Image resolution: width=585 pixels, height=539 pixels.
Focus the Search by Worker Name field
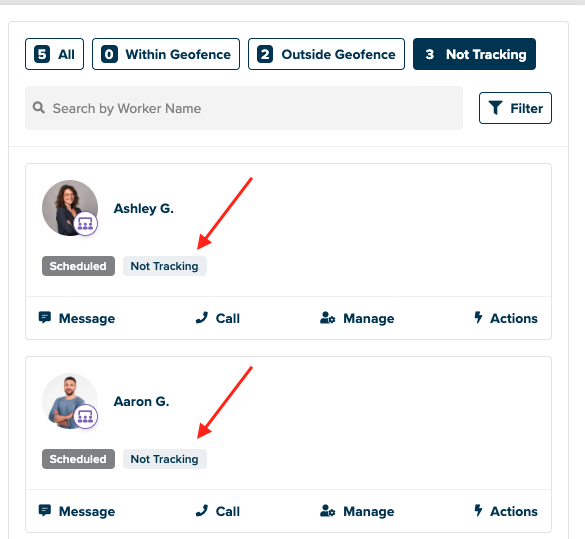point(244,108)
